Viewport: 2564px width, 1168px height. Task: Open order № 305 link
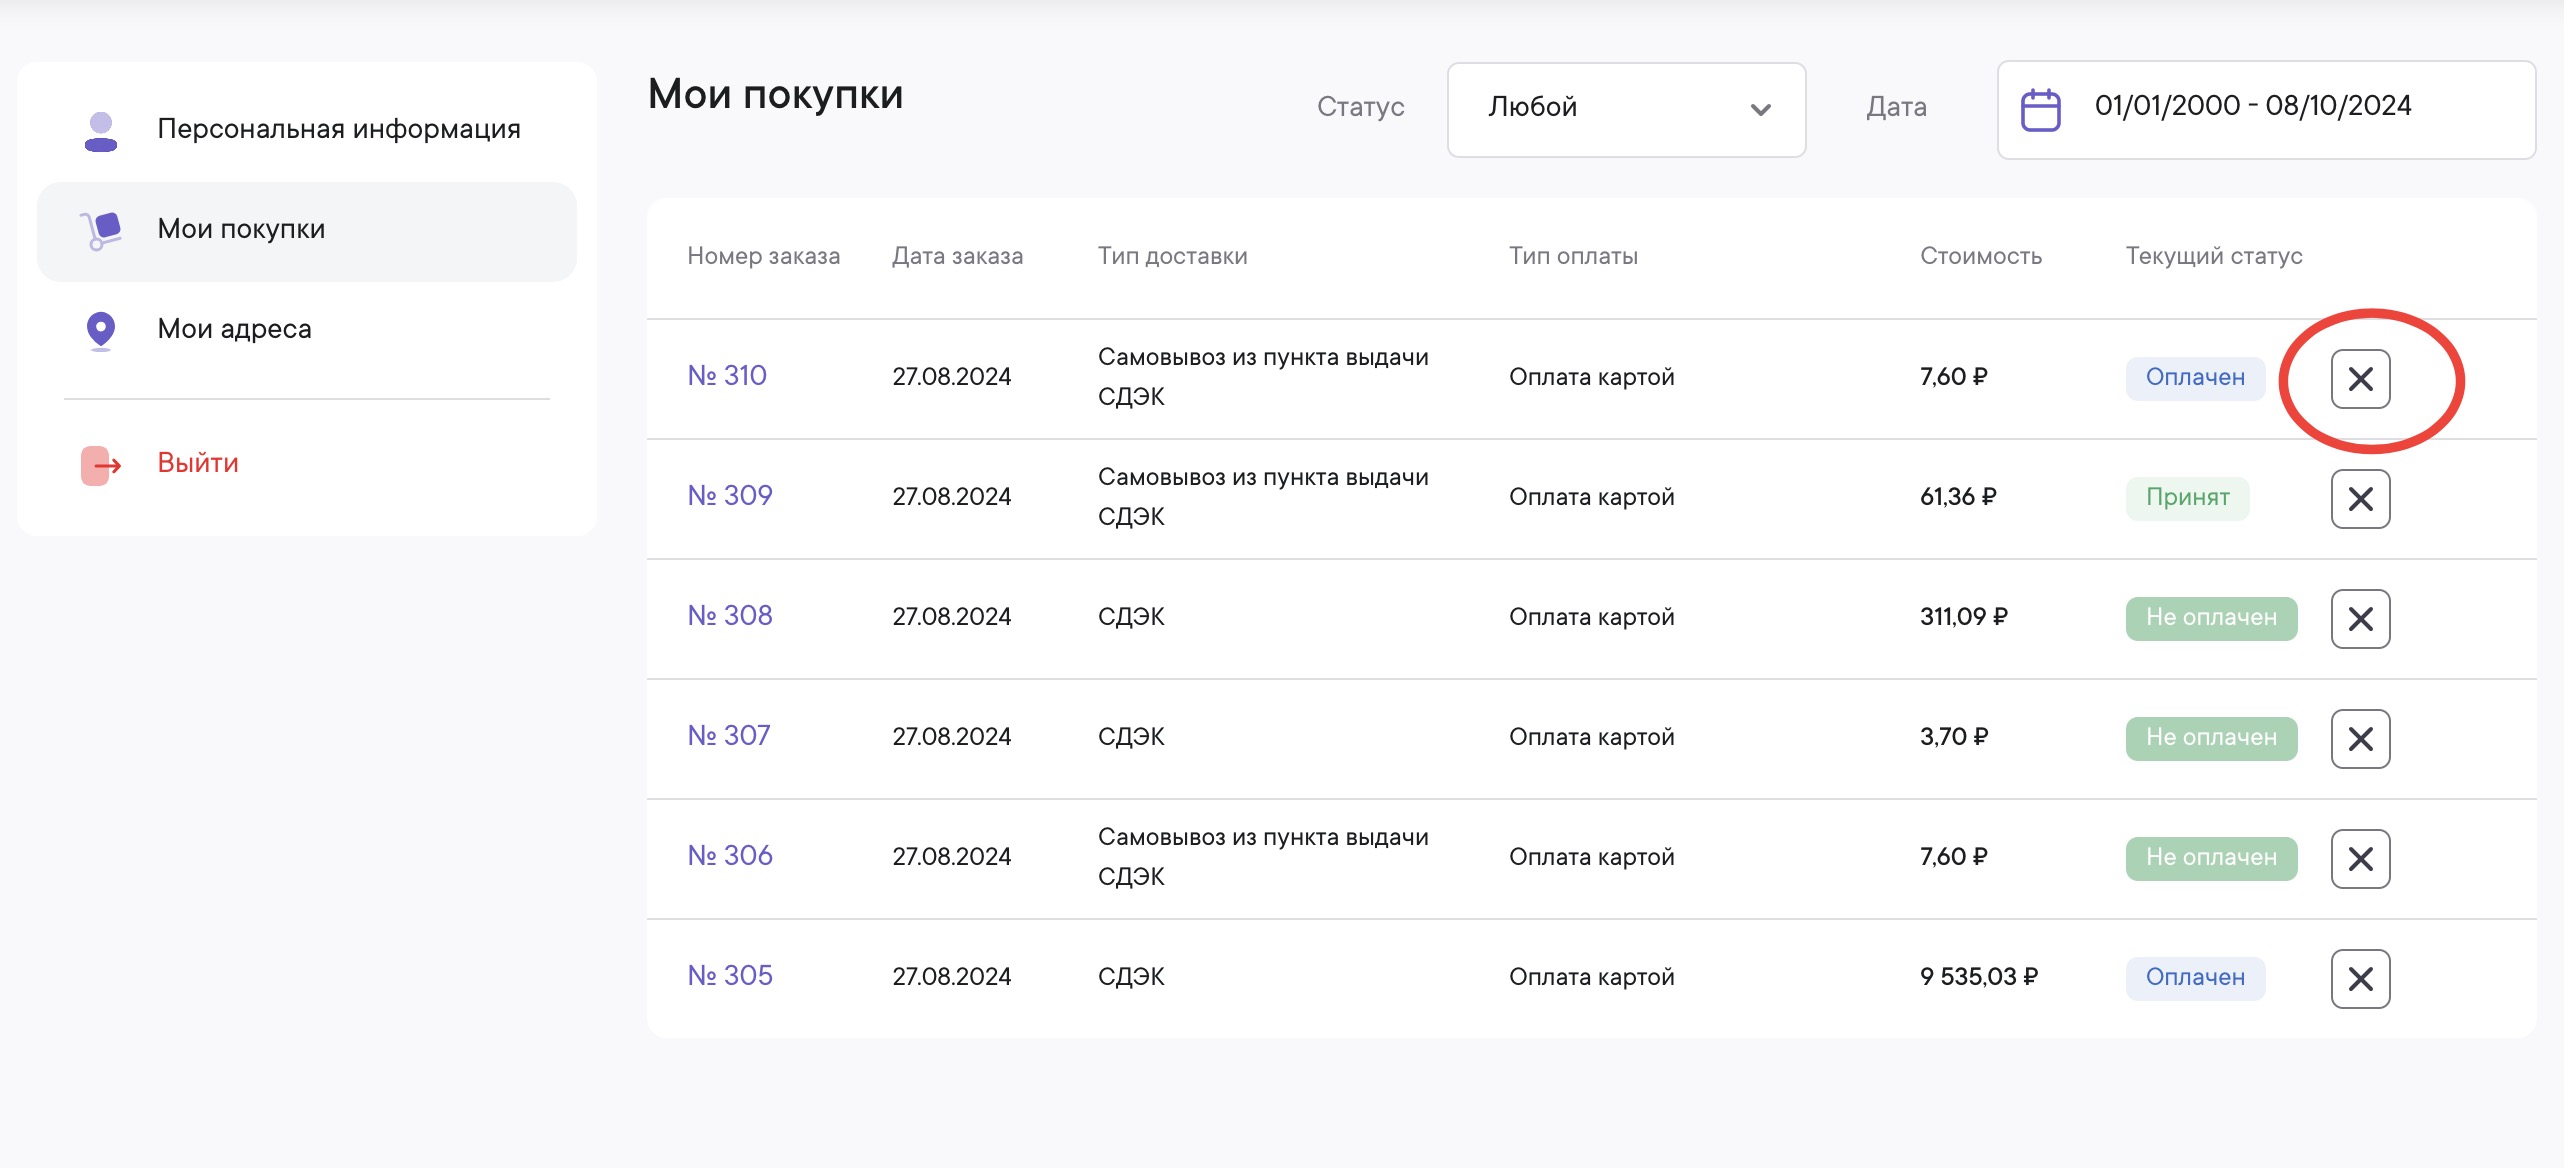pyautogui.click(x=730, y=976)
